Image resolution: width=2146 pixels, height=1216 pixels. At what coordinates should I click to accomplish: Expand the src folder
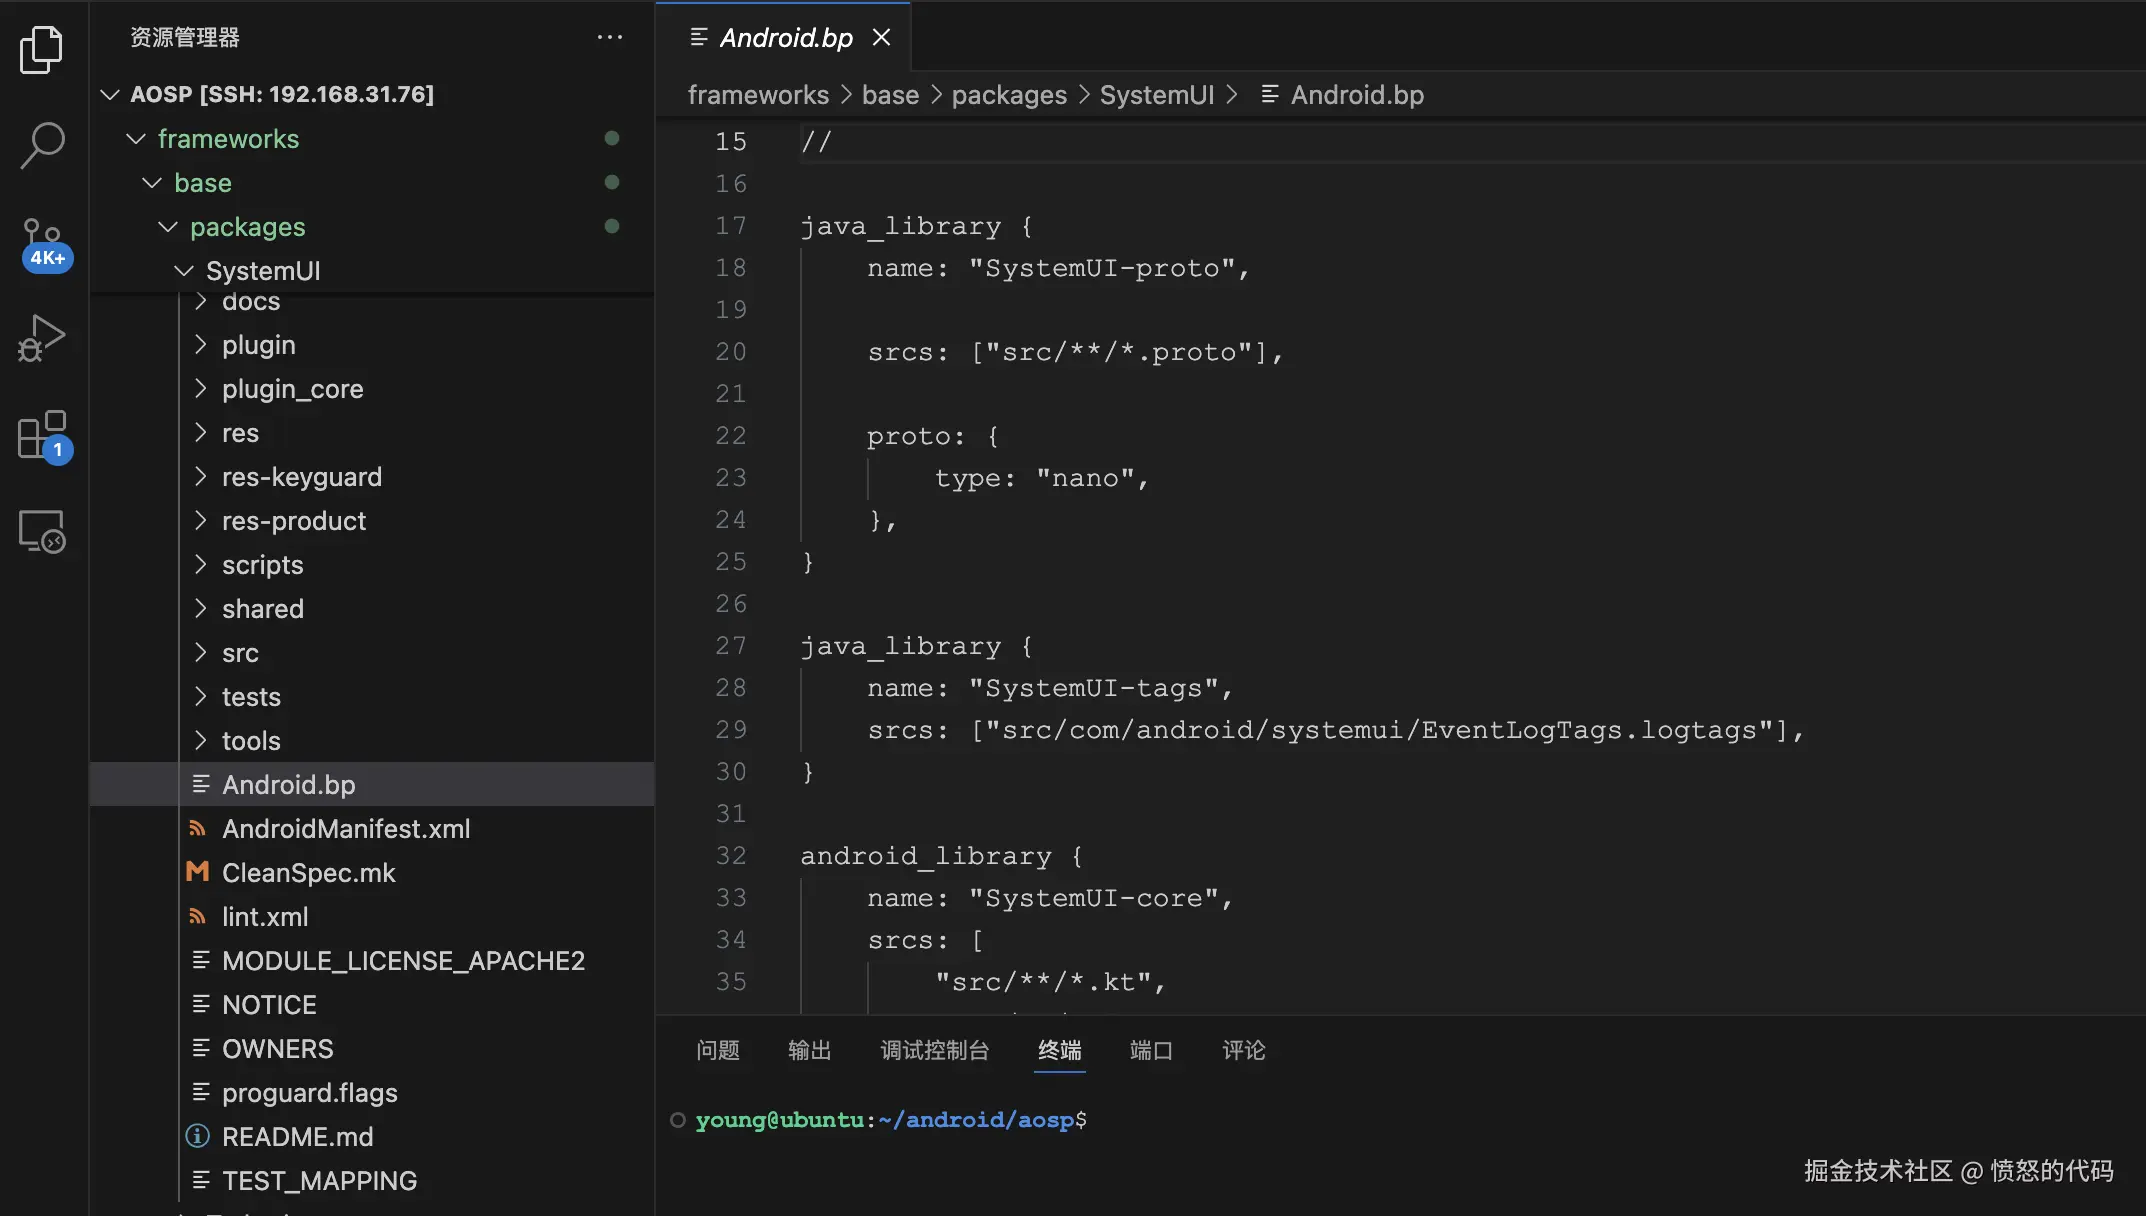pyautogui.click(x=240, y=653)
